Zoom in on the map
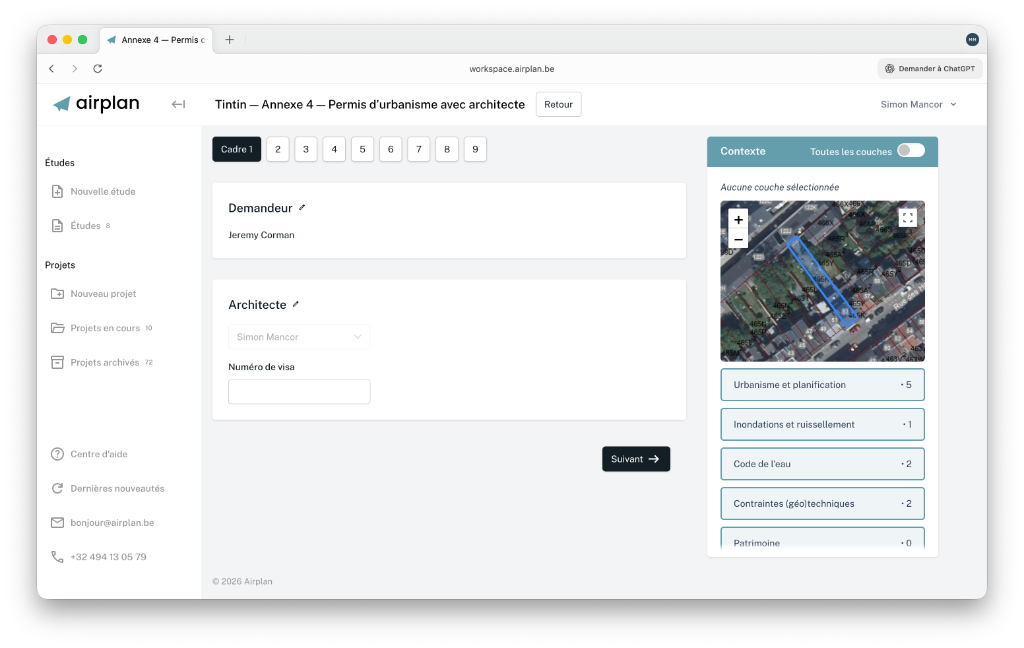Viewport: 1024px width, 648px height. (x=738, y=219)
